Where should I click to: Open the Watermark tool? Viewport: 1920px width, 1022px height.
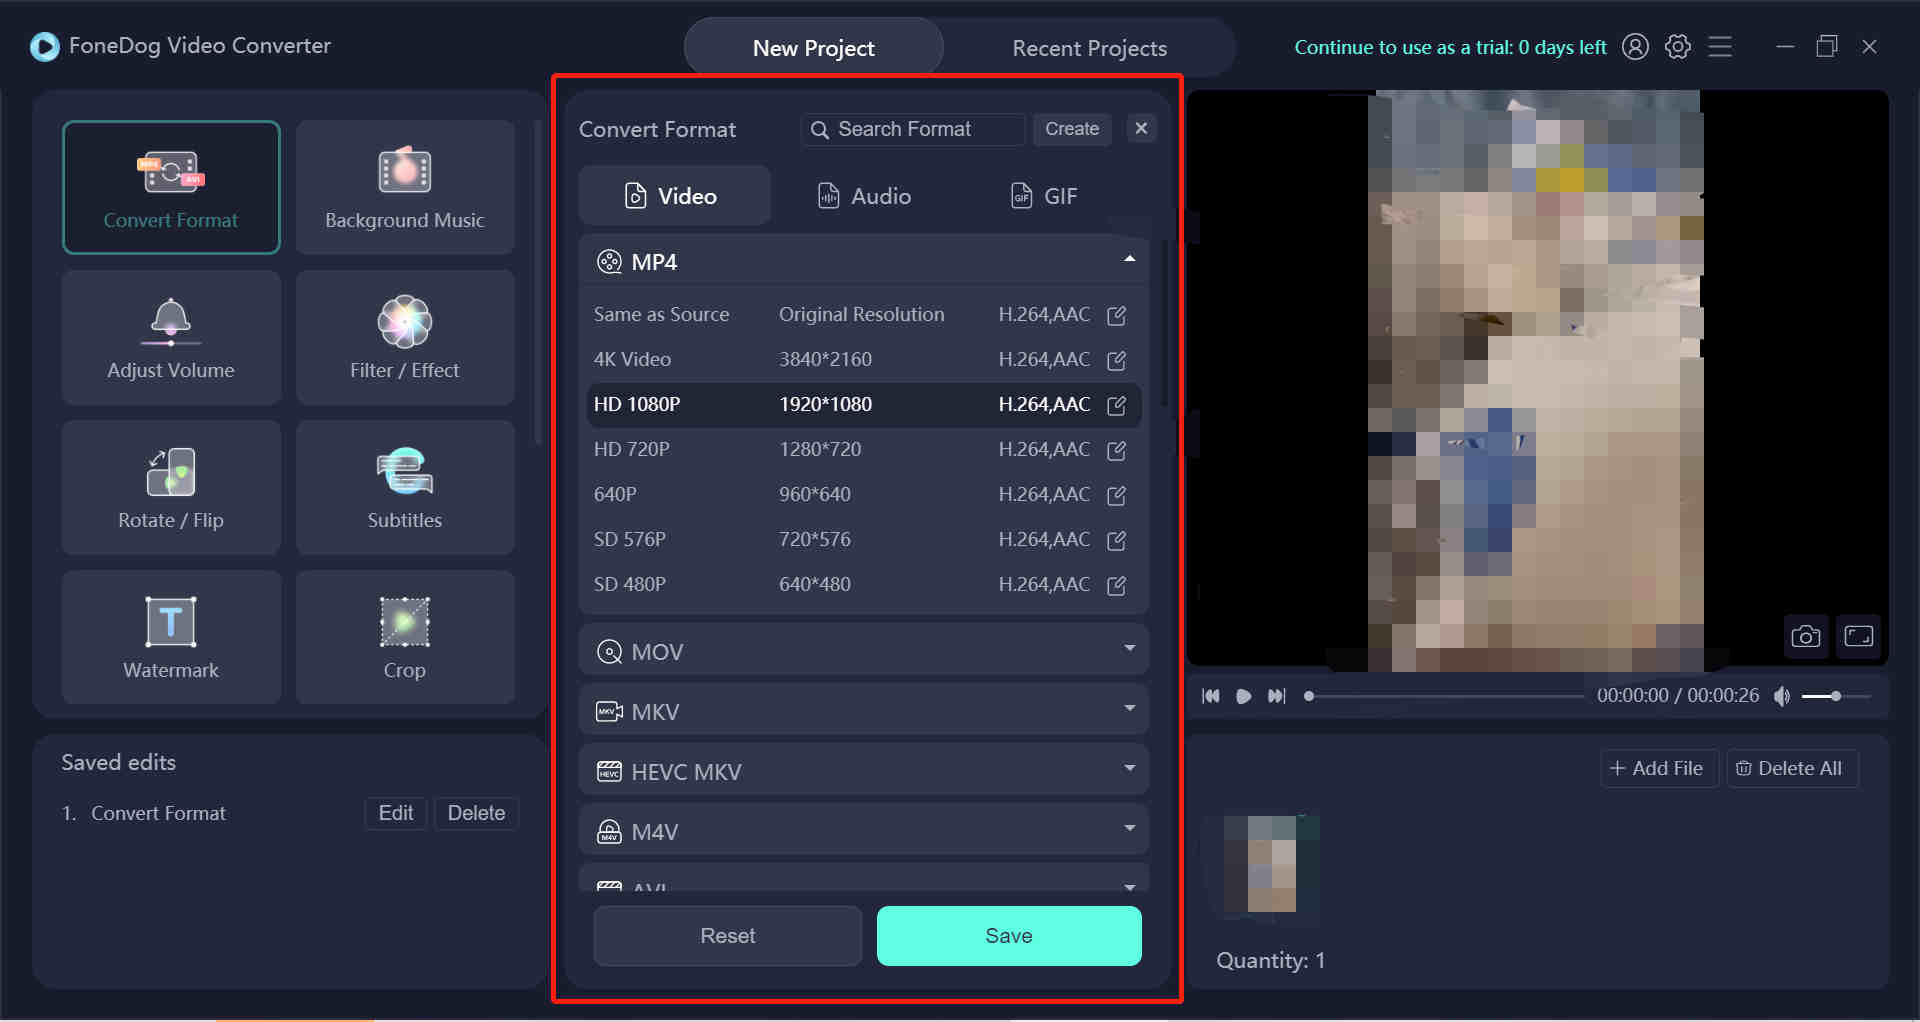[x=171, y=637]
